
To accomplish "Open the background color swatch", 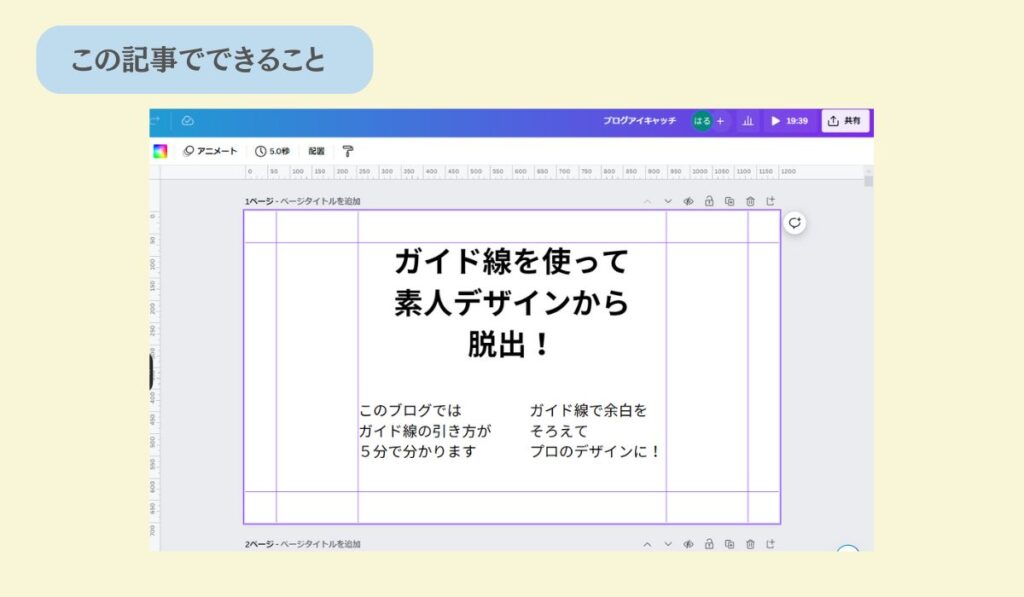I will point(160,151).
